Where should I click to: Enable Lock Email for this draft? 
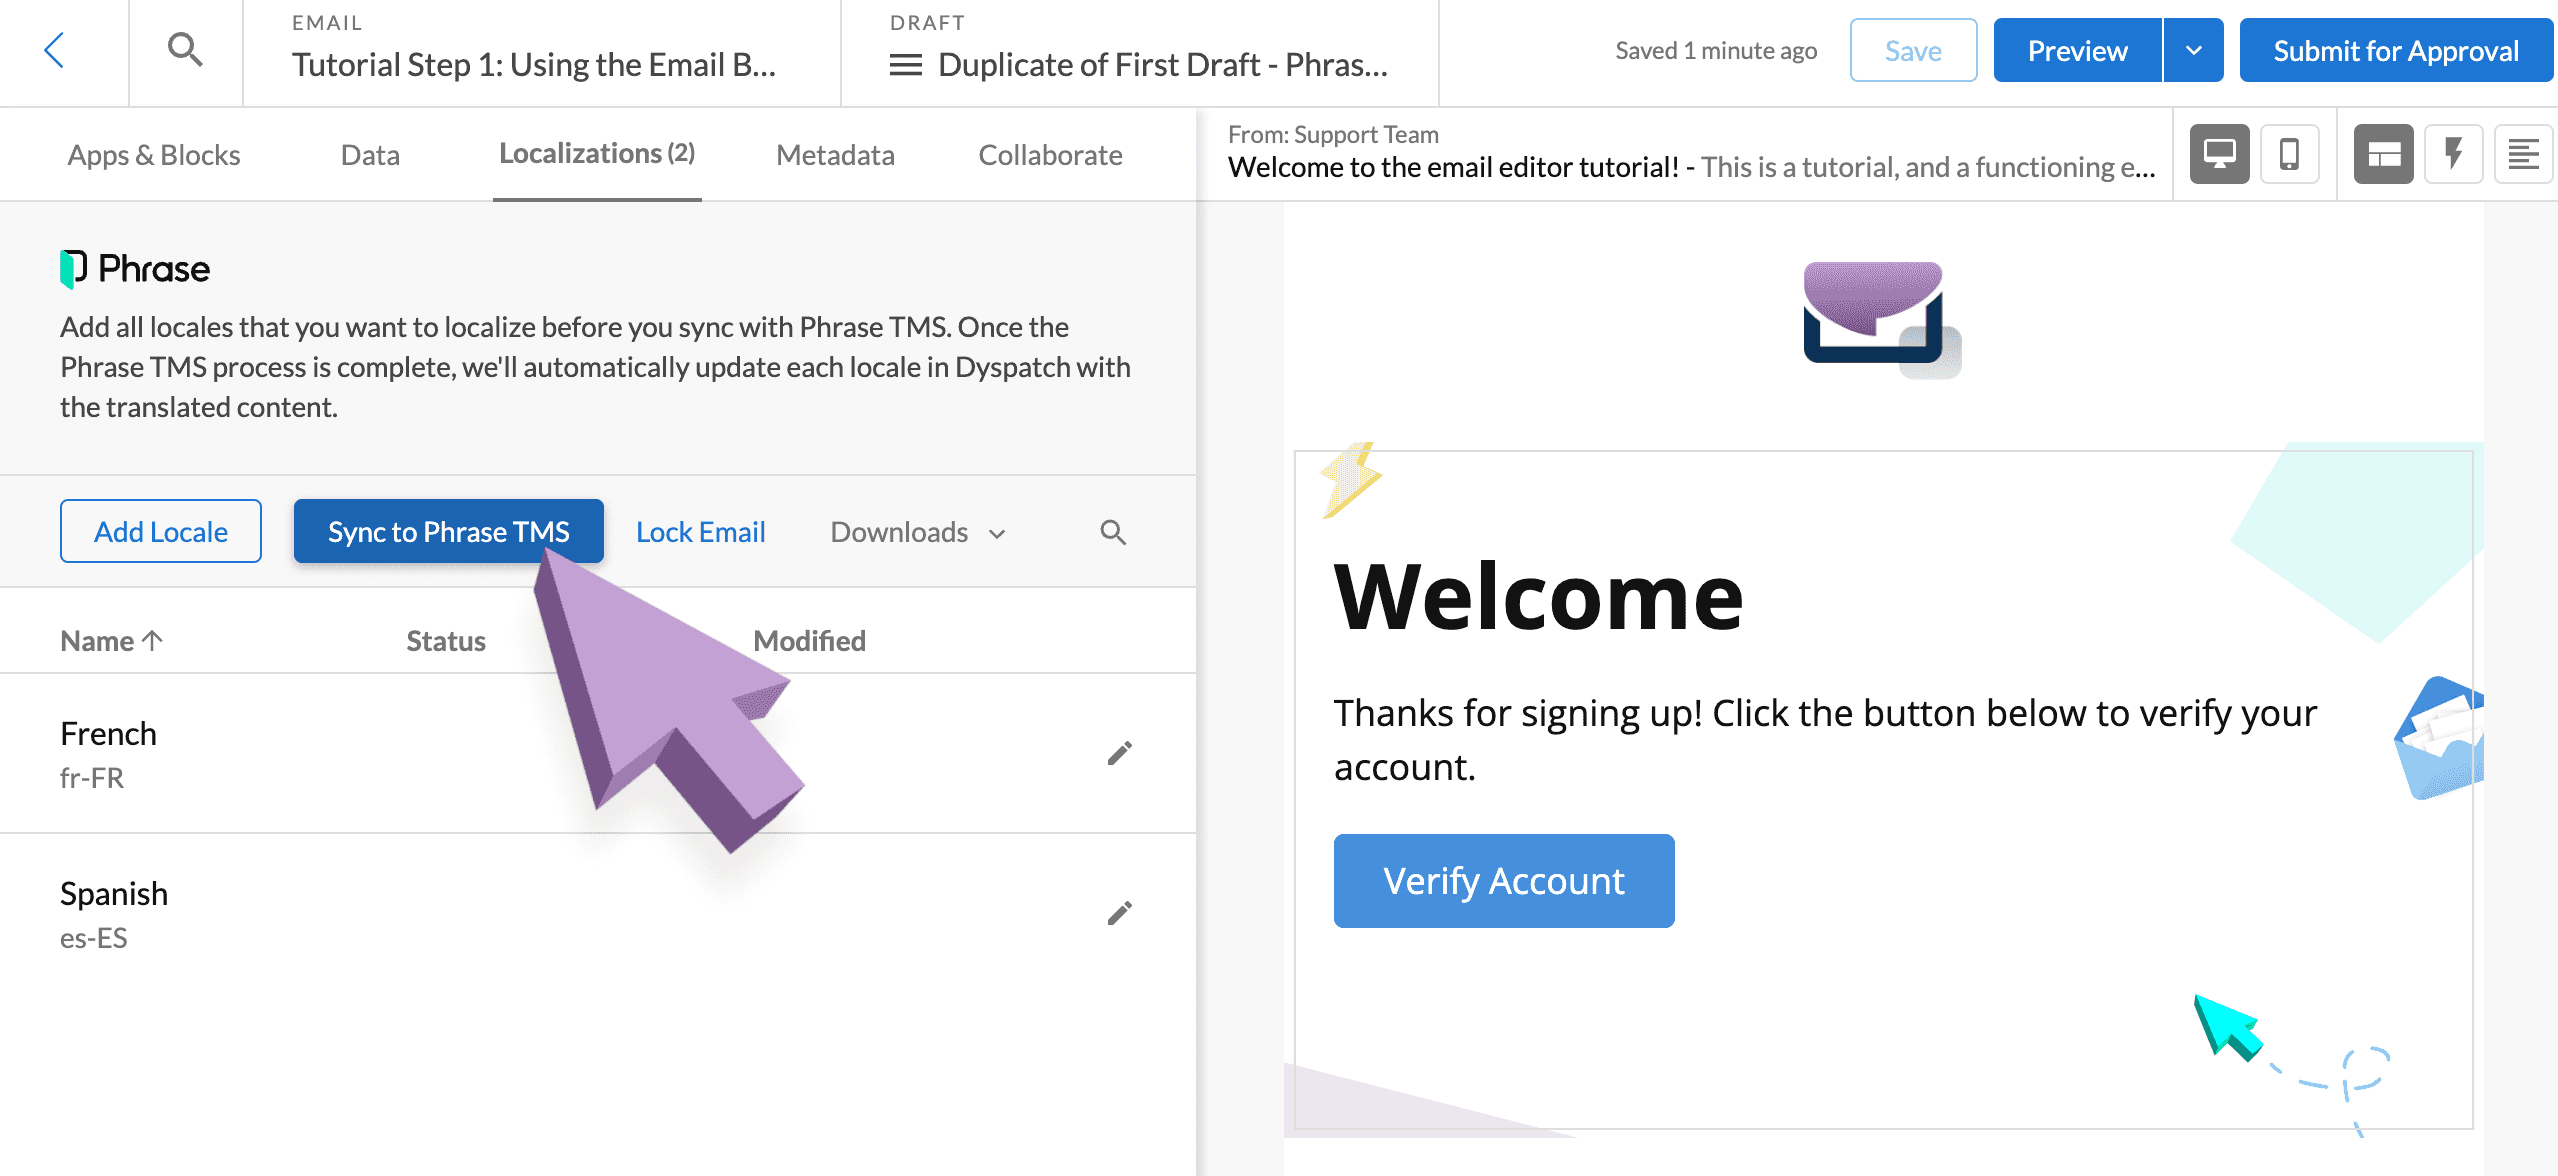tap(700, 531)
